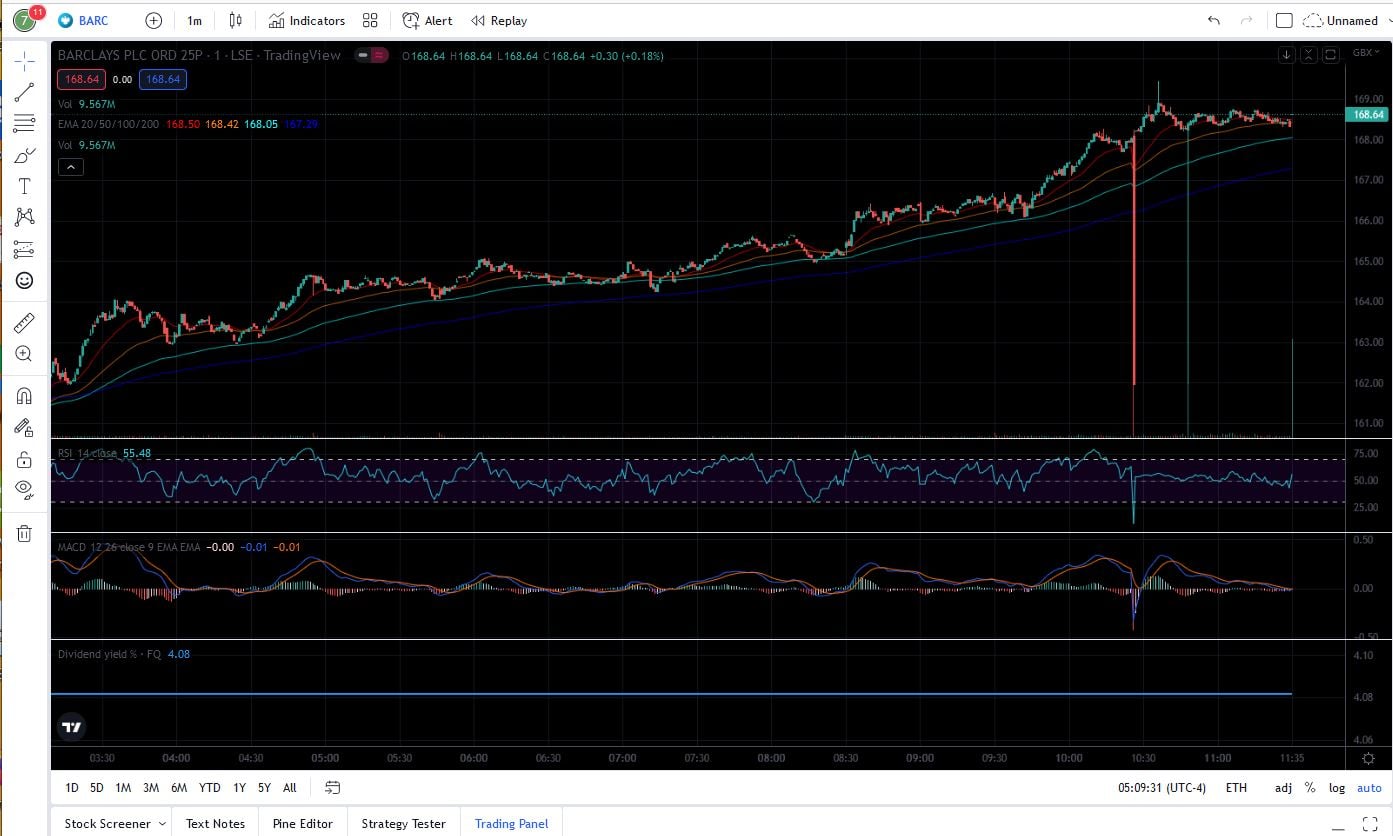Open the emoji icons tool
Image resolution: width=1393 pixels, height=836 pixels.
tap(25, 281)
